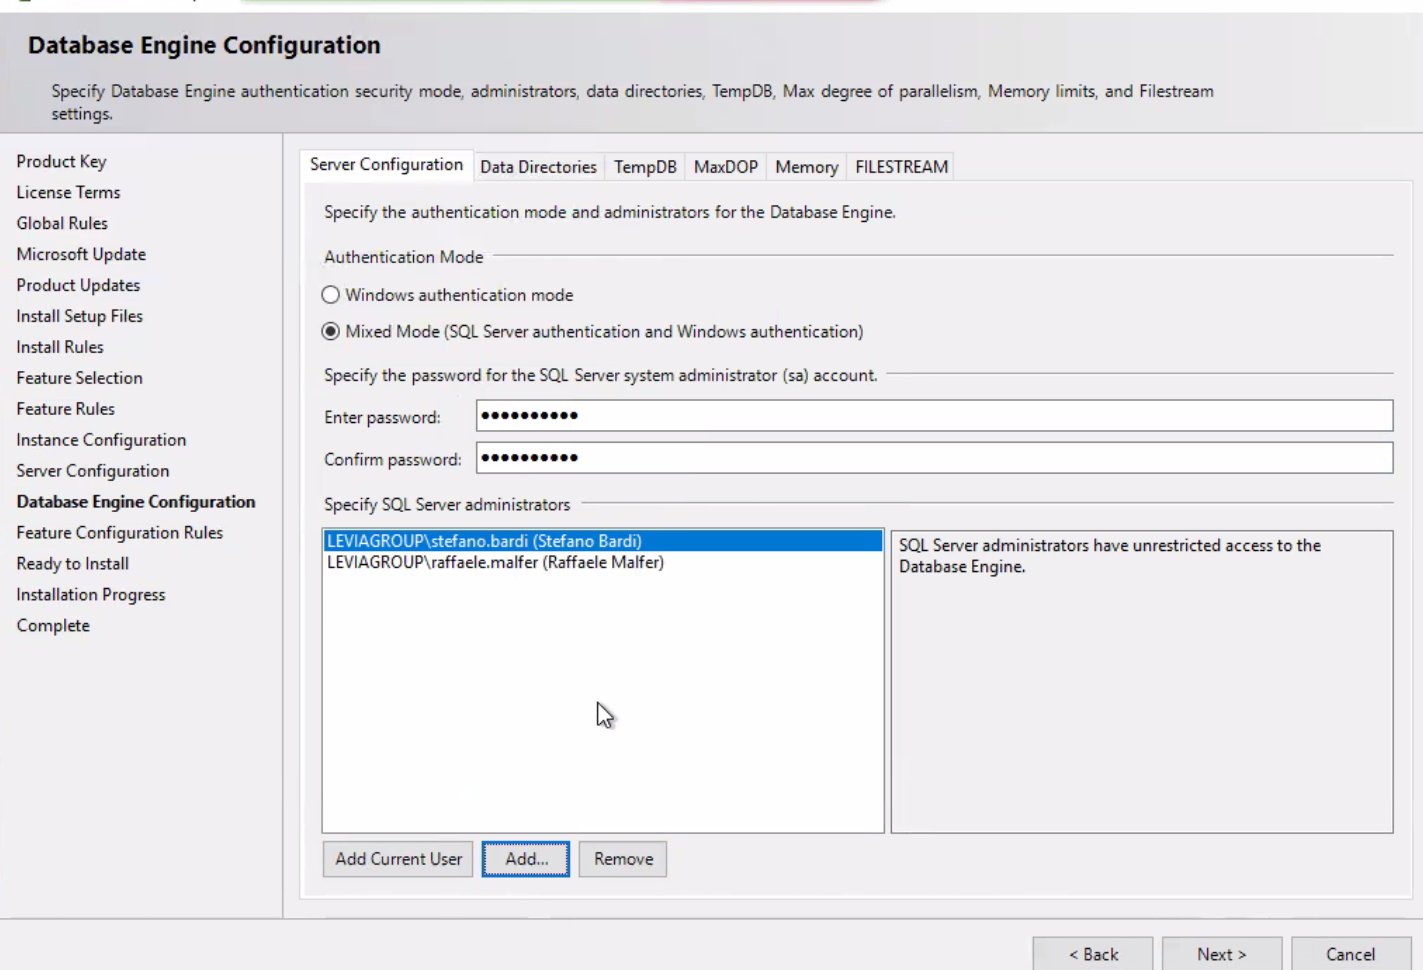This screenshot has height=970, width=1423.
Task: Select stefano.bardi in administrators list
Action: click(x=485, y=541)
